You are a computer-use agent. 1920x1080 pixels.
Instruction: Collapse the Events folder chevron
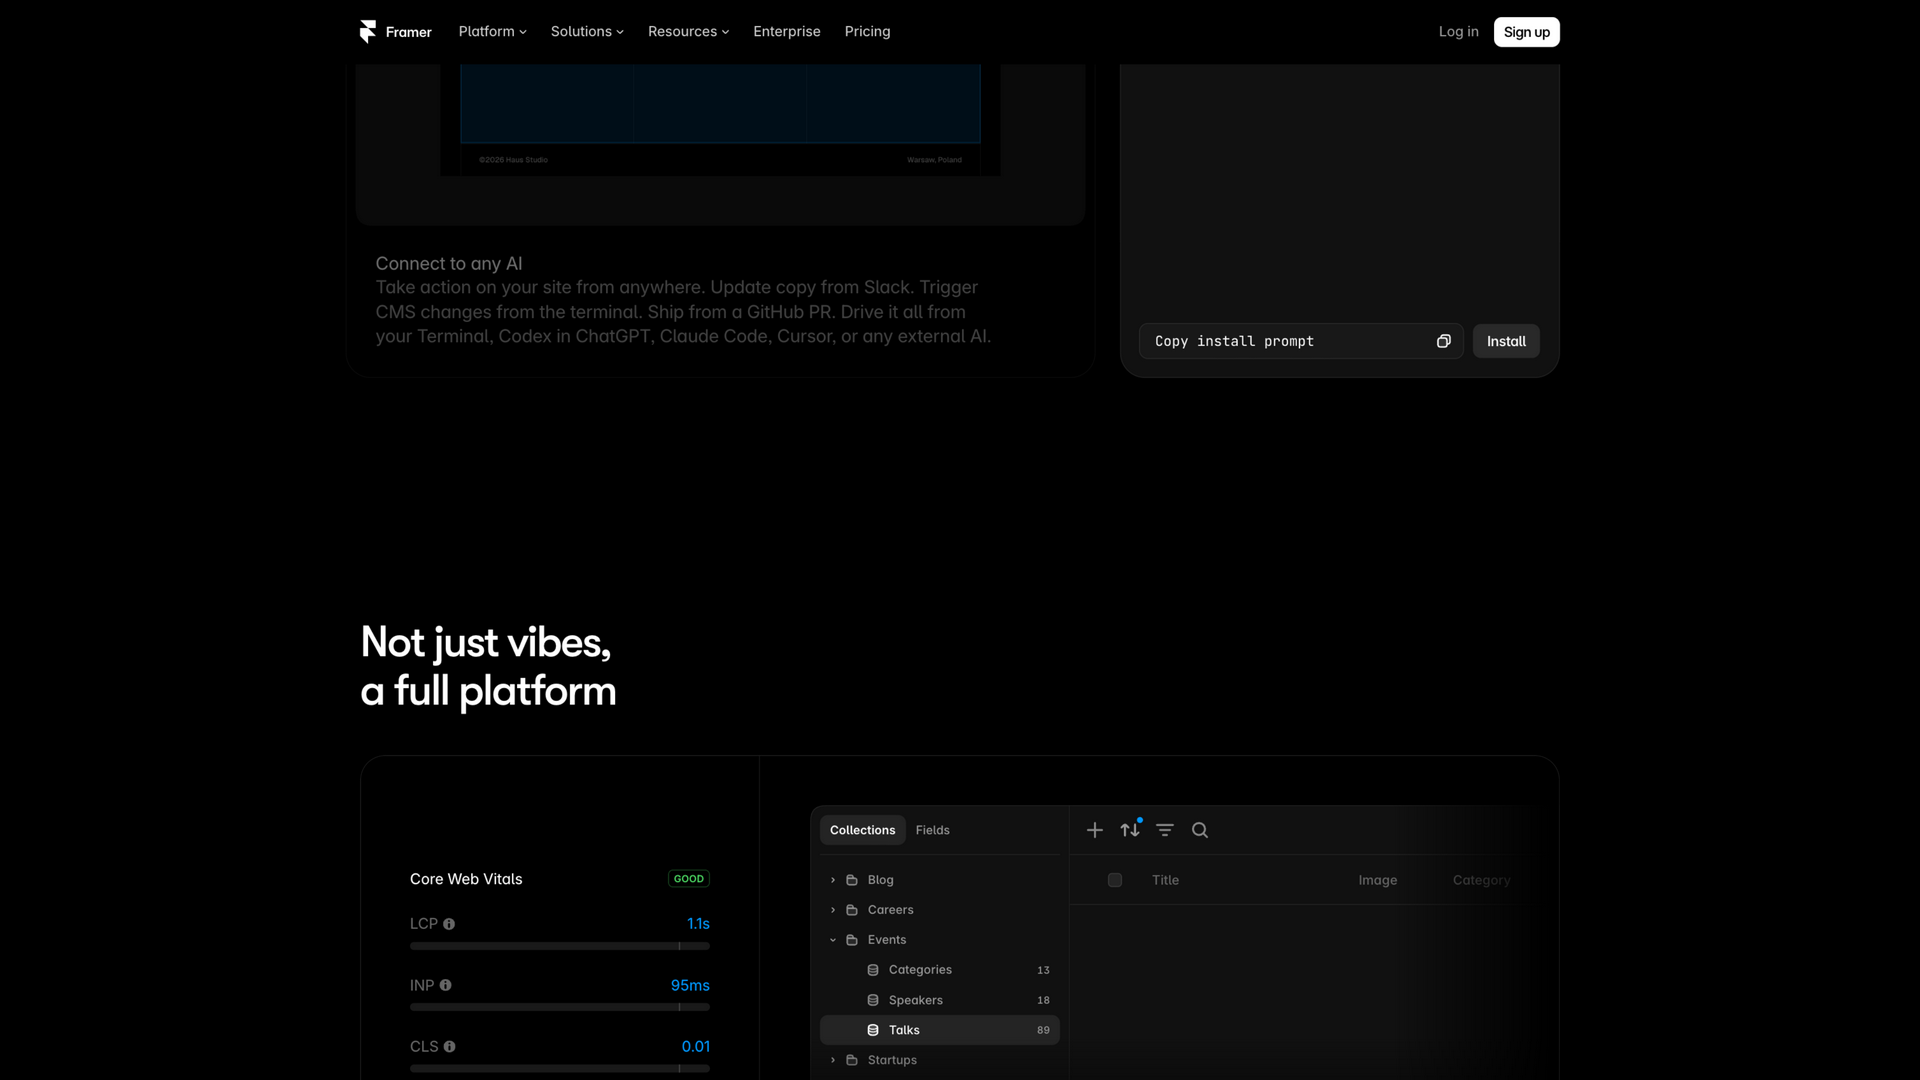coord(833,940)
